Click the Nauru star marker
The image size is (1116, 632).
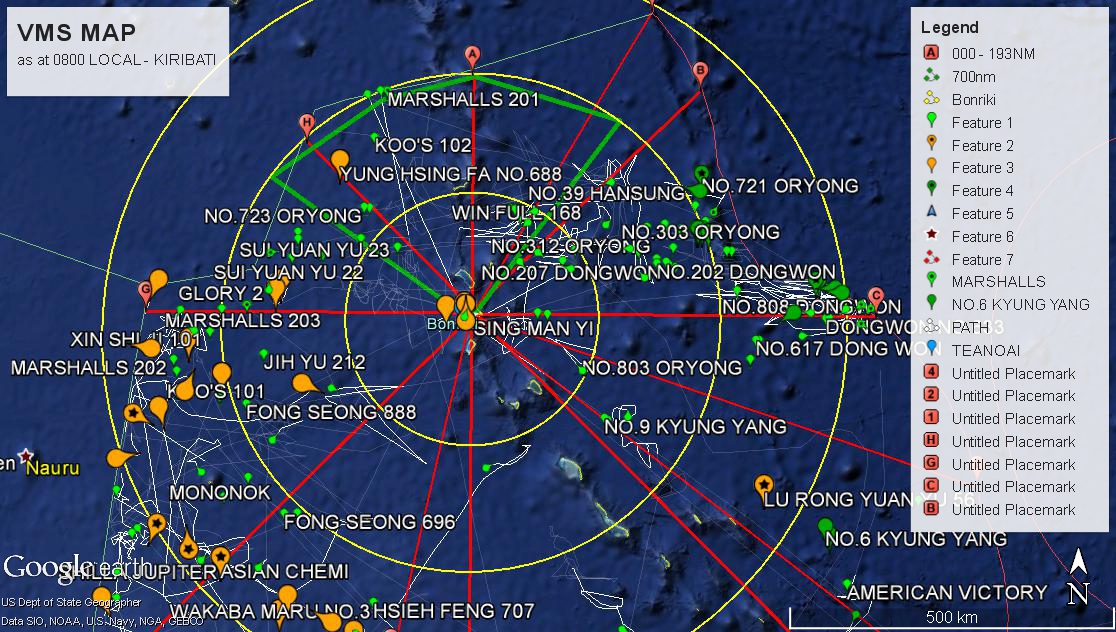(25, 456)
